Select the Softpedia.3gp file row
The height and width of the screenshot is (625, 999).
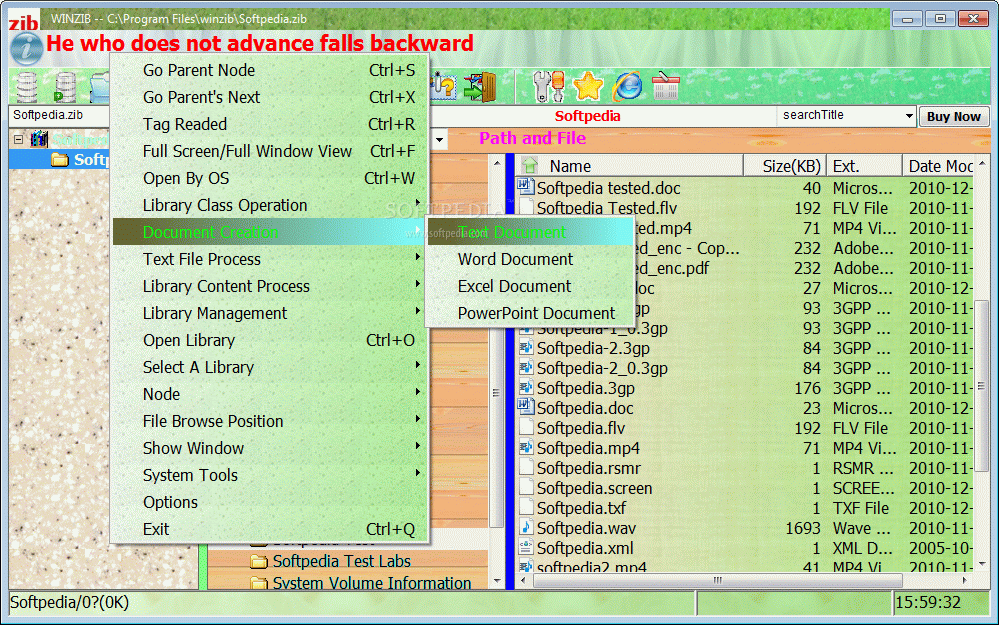pyautogui.click(x=745, y=388)
